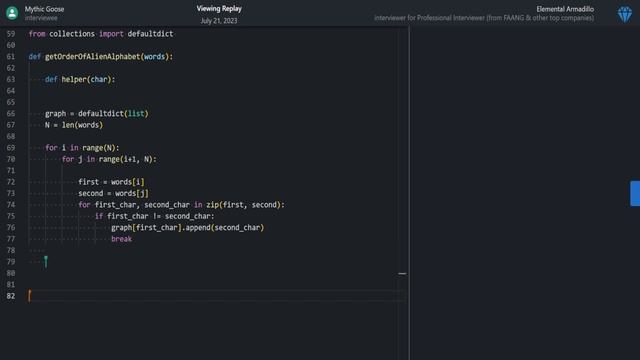
Task: Click the zip(first, second) loop line 74
Action: [181, 205]
